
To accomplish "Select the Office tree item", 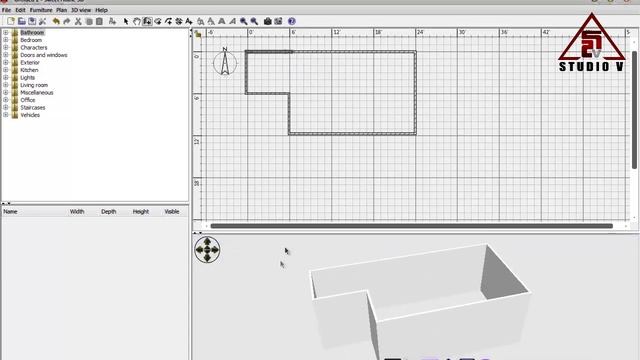I will point(28,100).
